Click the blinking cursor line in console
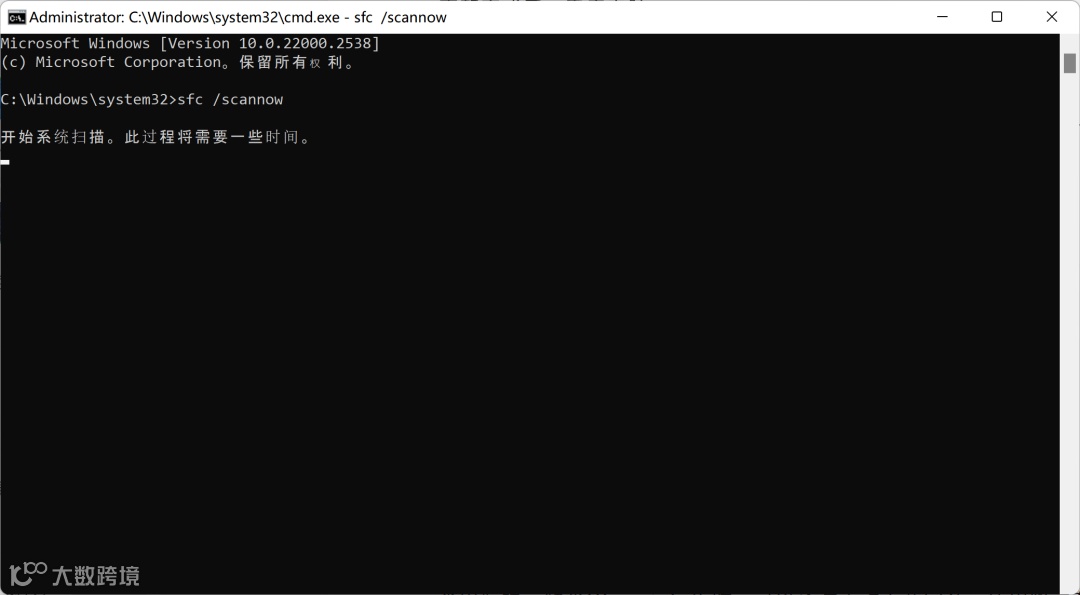Image resolution: width=1080 pixels, height=595 pixels. point(5,163)
